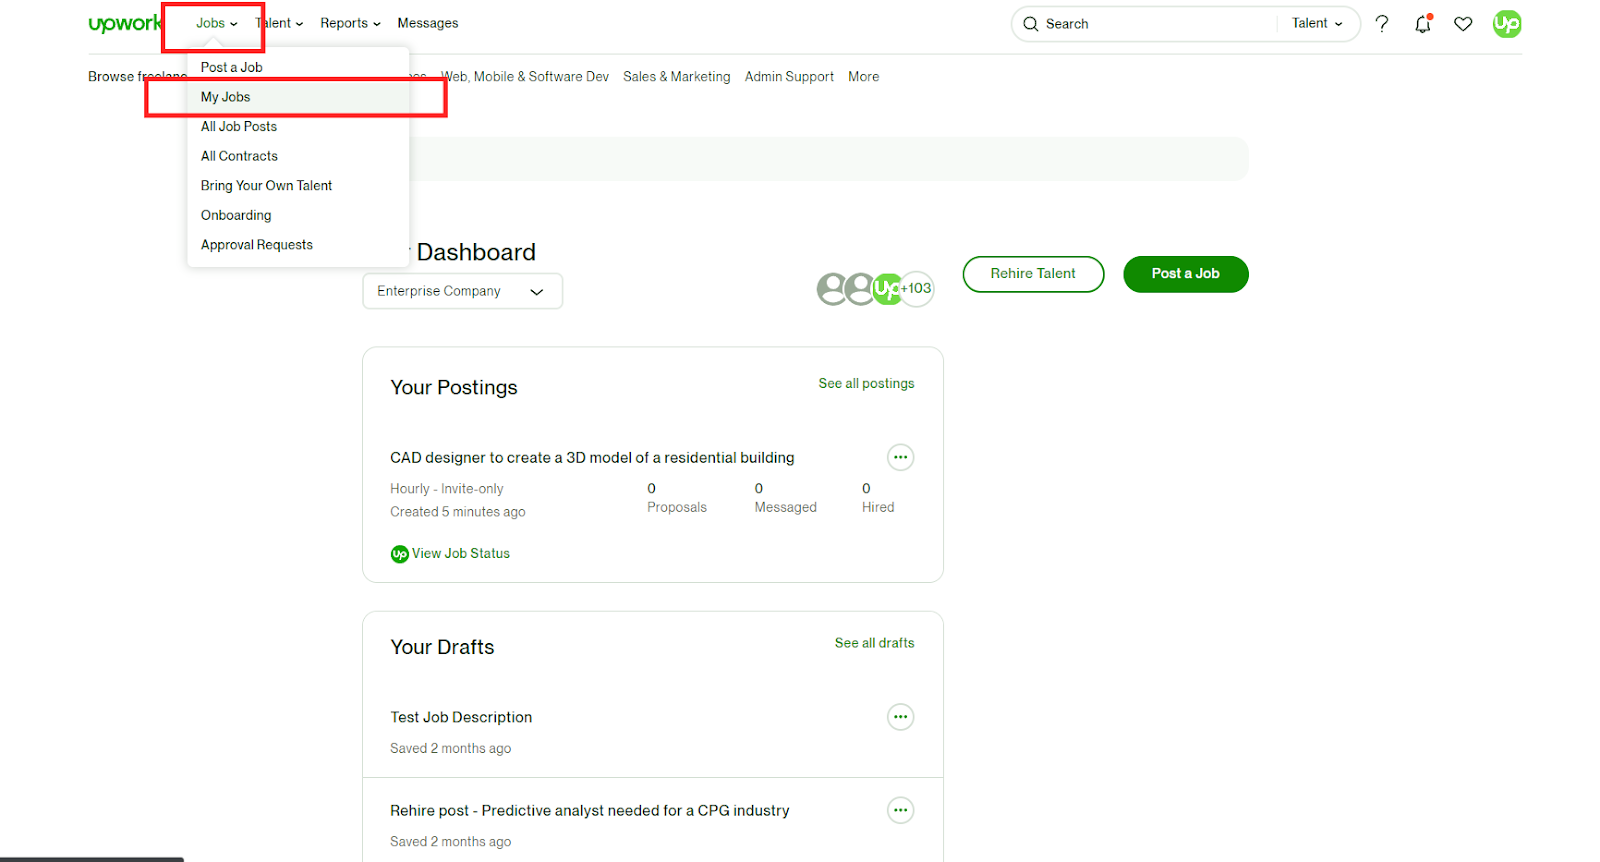Select My Jobs from the Jobs menu

pos(226,97)
